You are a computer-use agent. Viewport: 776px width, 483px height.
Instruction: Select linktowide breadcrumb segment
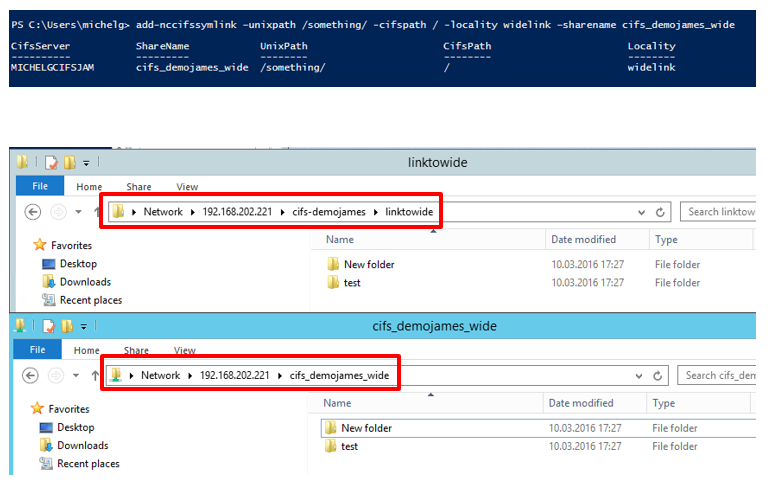click(409, 212)
